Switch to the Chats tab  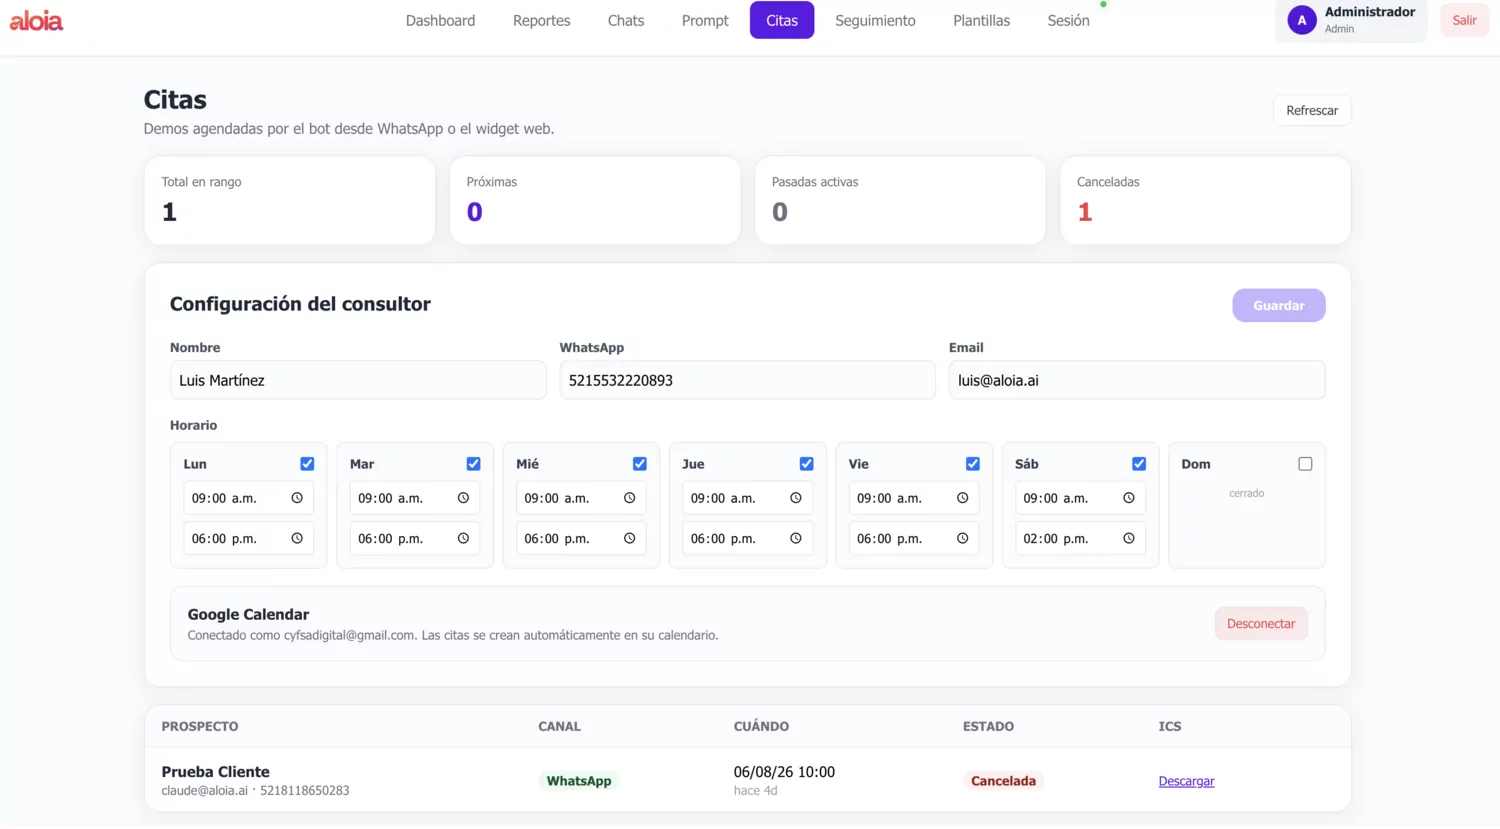pyautogui.click(x=626, y=20)
